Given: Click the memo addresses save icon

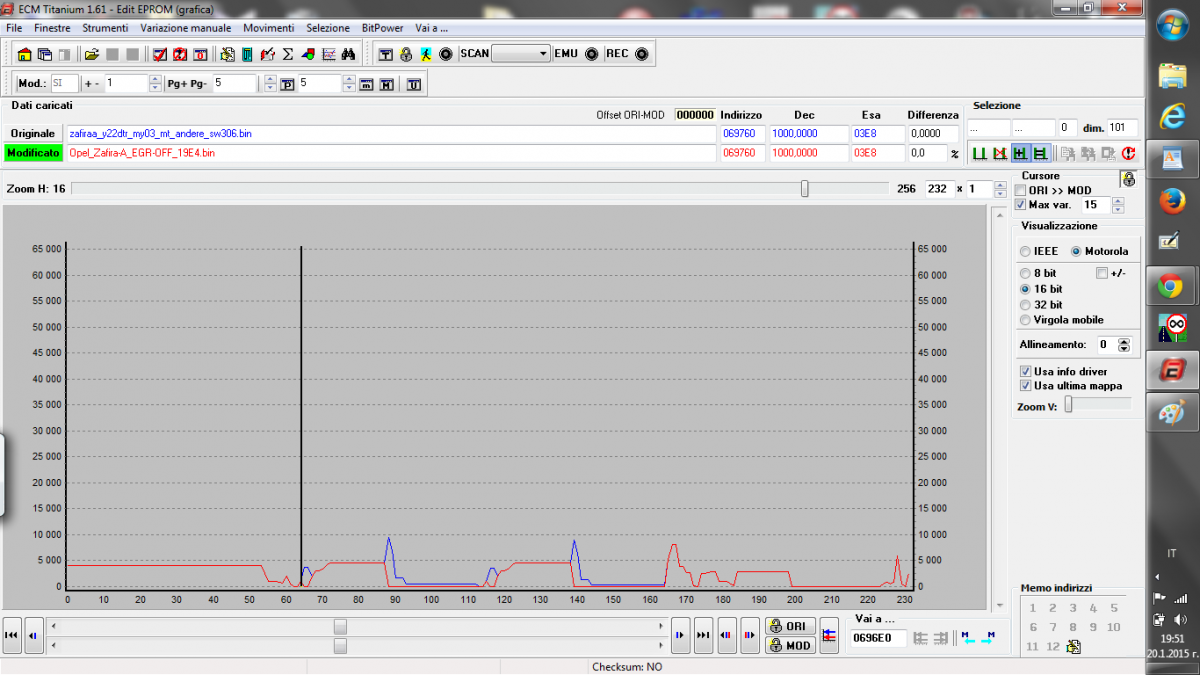Looking at the screenshot, I should (1074, 647).
